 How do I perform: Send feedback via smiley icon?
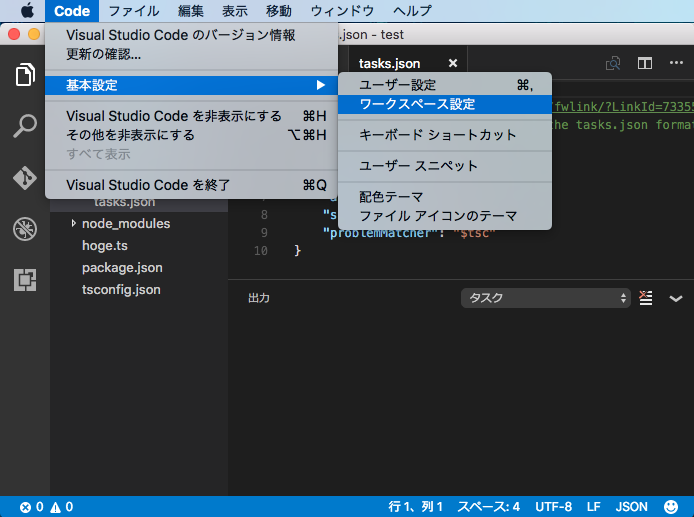671,506
